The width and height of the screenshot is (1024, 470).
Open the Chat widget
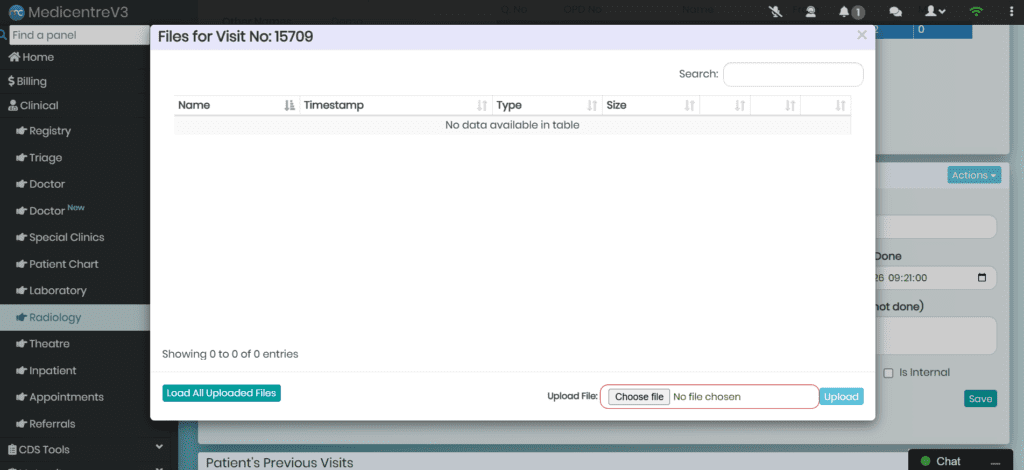pos(948,462)
